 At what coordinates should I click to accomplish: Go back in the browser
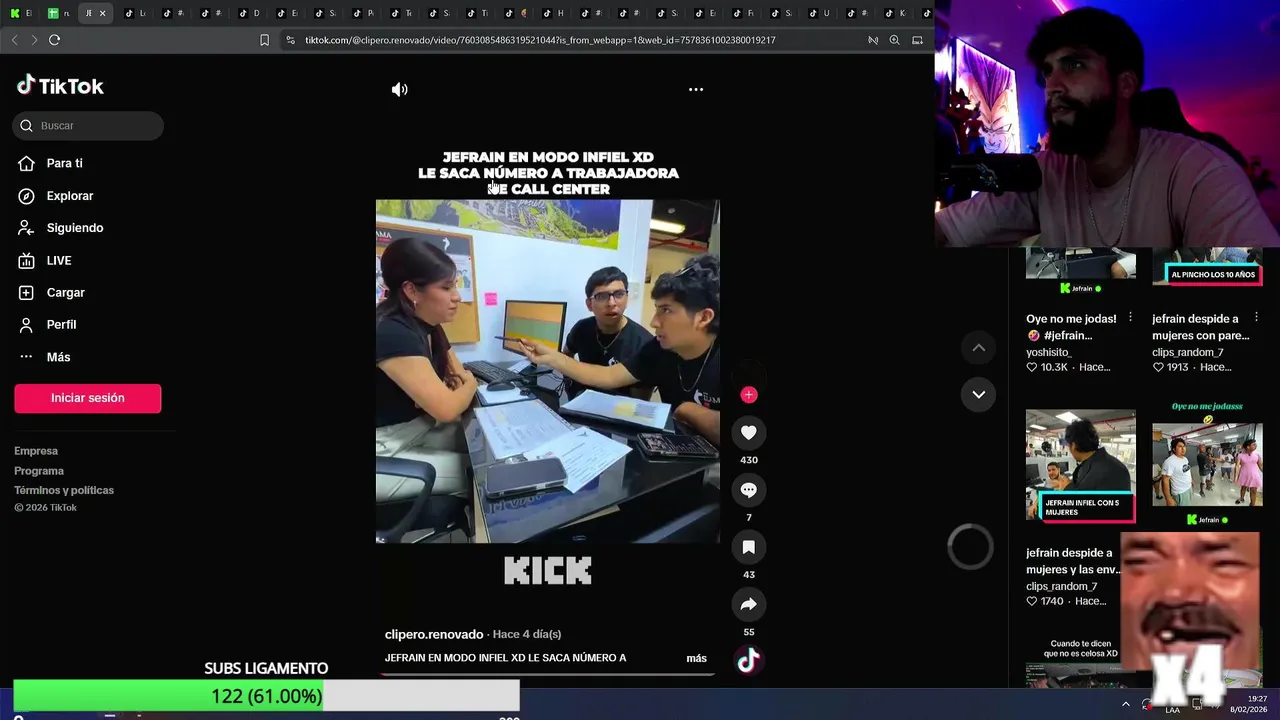click(x=14, y=40)
